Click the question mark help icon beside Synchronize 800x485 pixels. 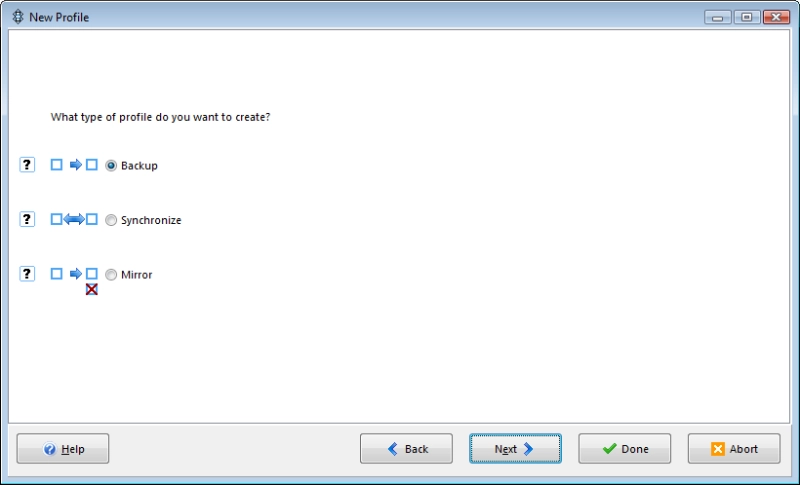27,220
